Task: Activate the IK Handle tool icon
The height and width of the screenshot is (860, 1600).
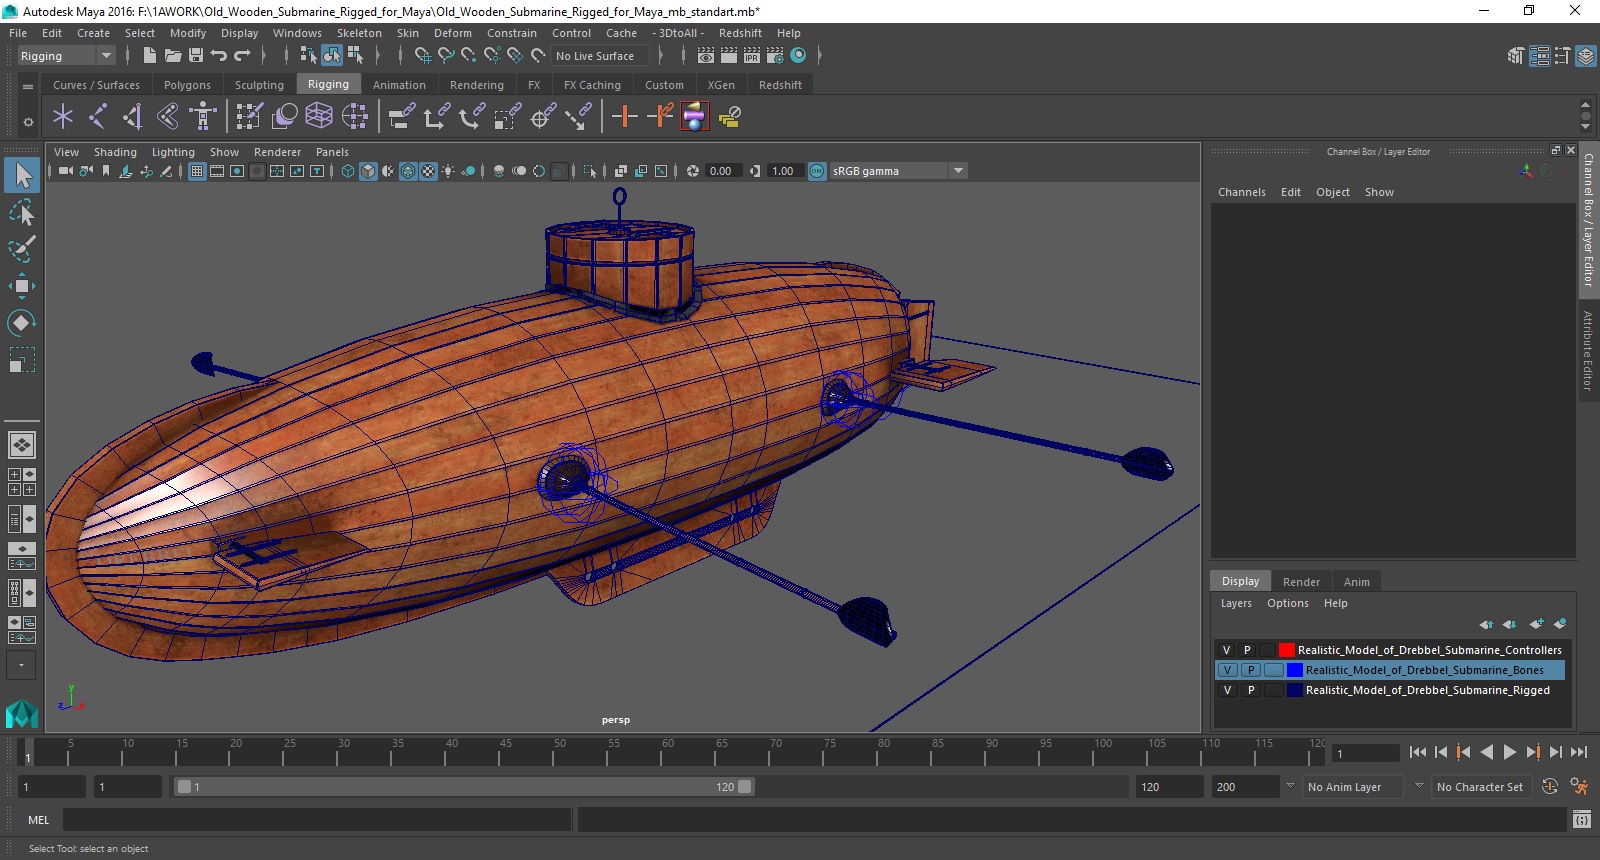Action: [133, 117]
